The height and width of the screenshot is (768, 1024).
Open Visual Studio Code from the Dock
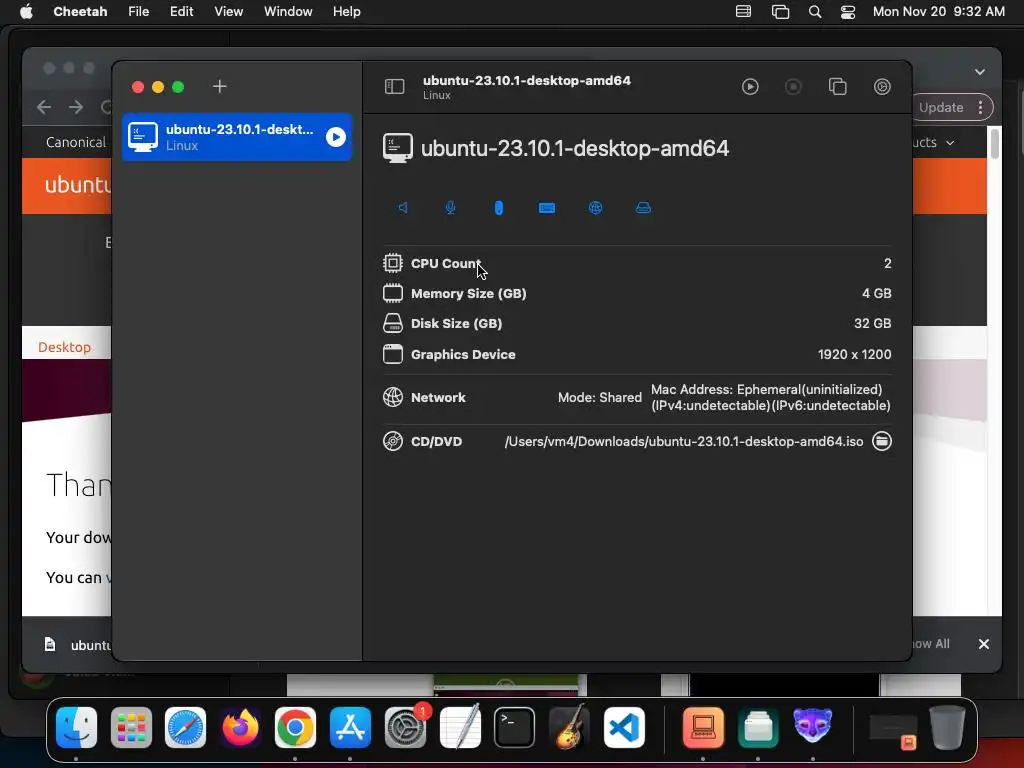624,728
